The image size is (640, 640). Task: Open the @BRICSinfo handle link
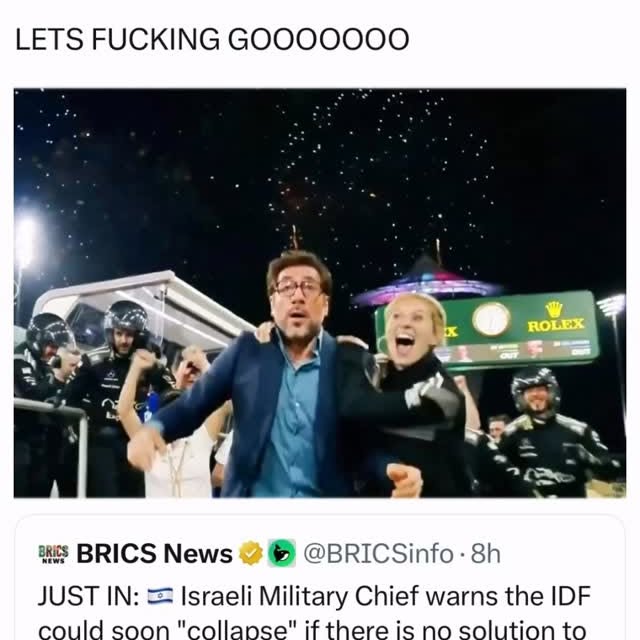pos(380,553)
